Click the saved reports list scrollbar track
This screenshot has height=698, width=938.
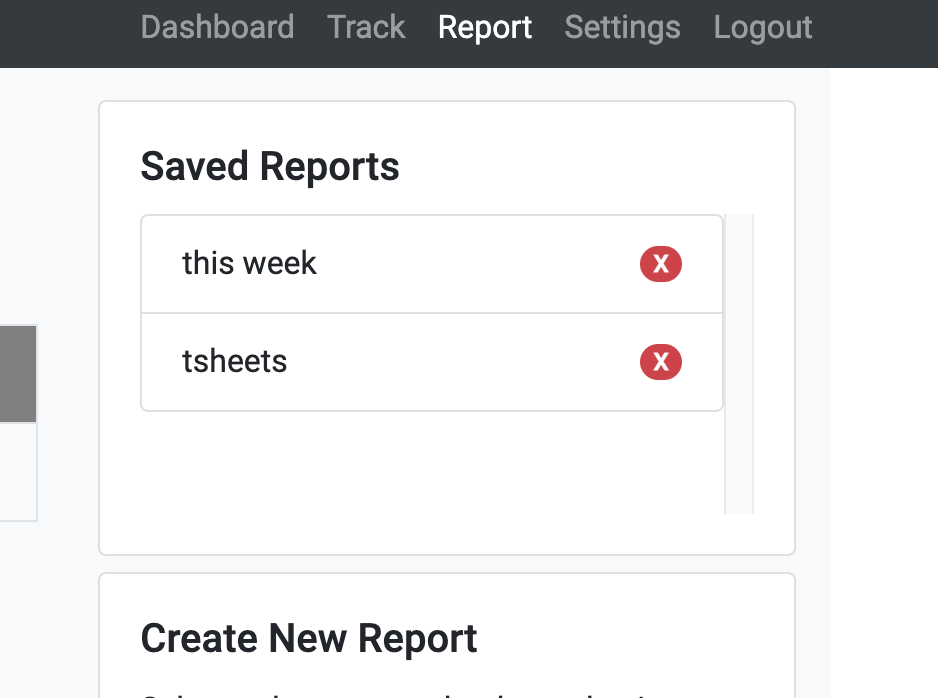pos(739,364)
